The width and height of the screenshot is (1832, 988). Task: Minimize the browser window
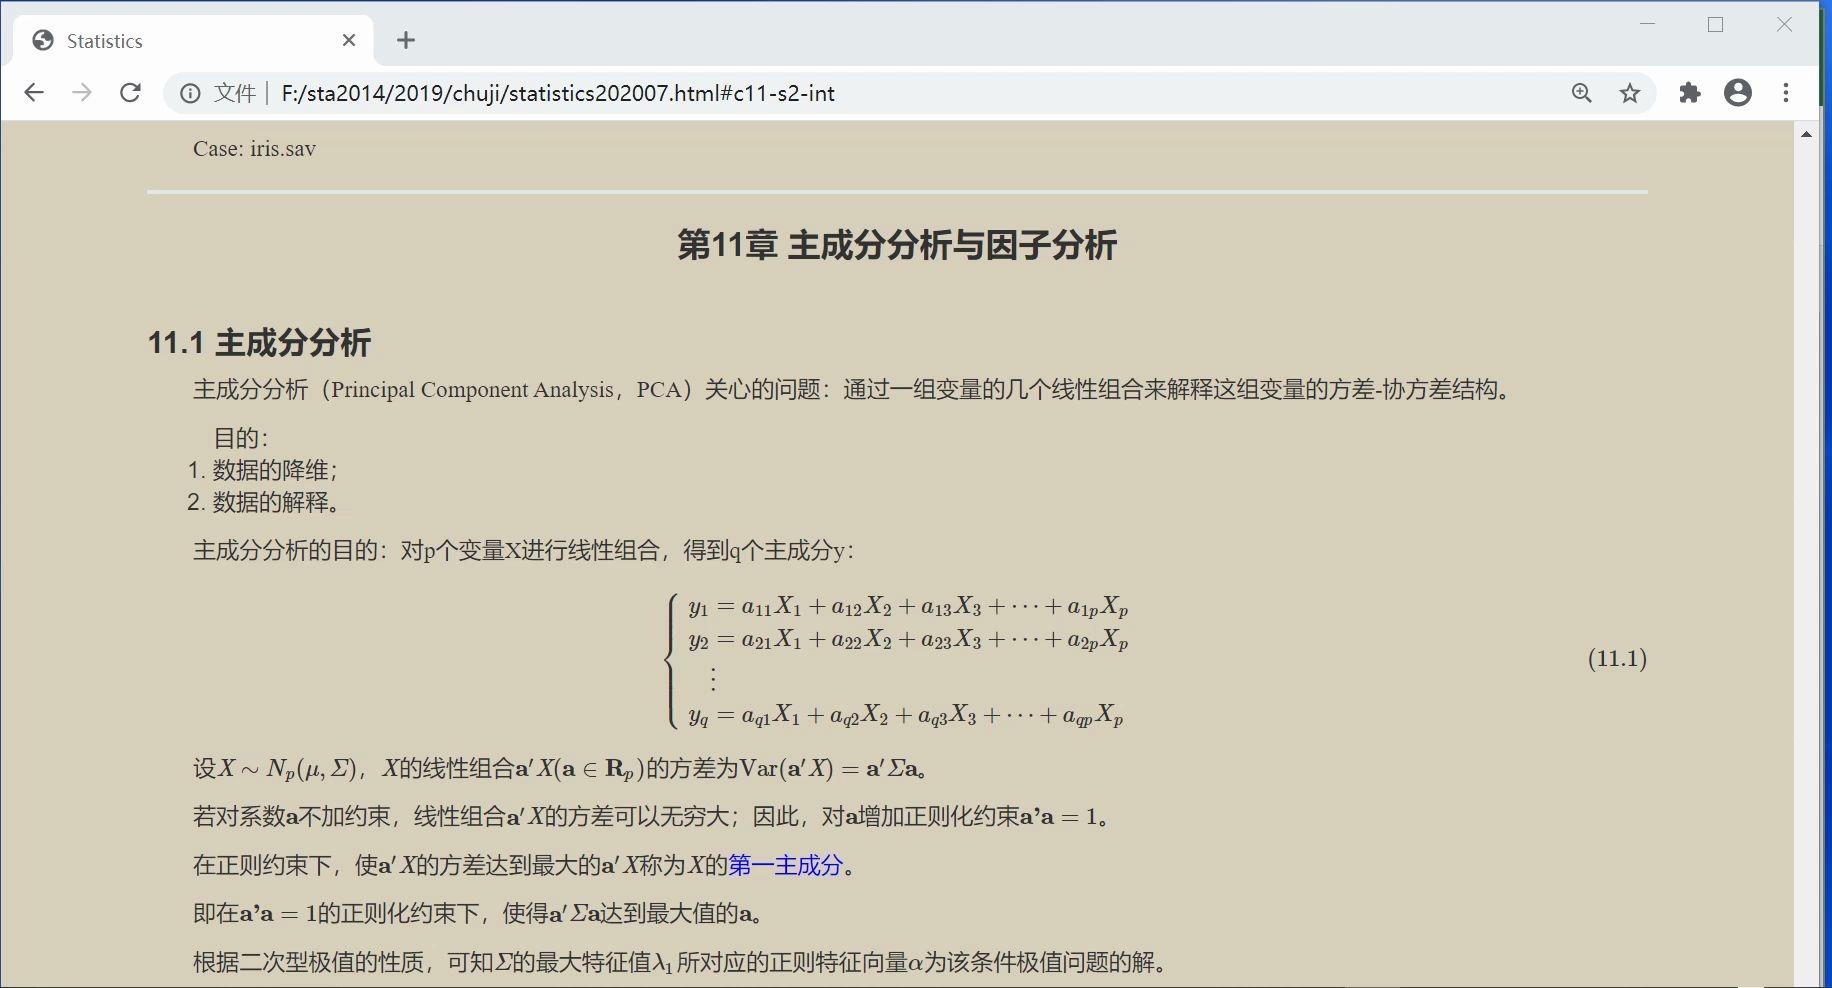click(1647, 24)
